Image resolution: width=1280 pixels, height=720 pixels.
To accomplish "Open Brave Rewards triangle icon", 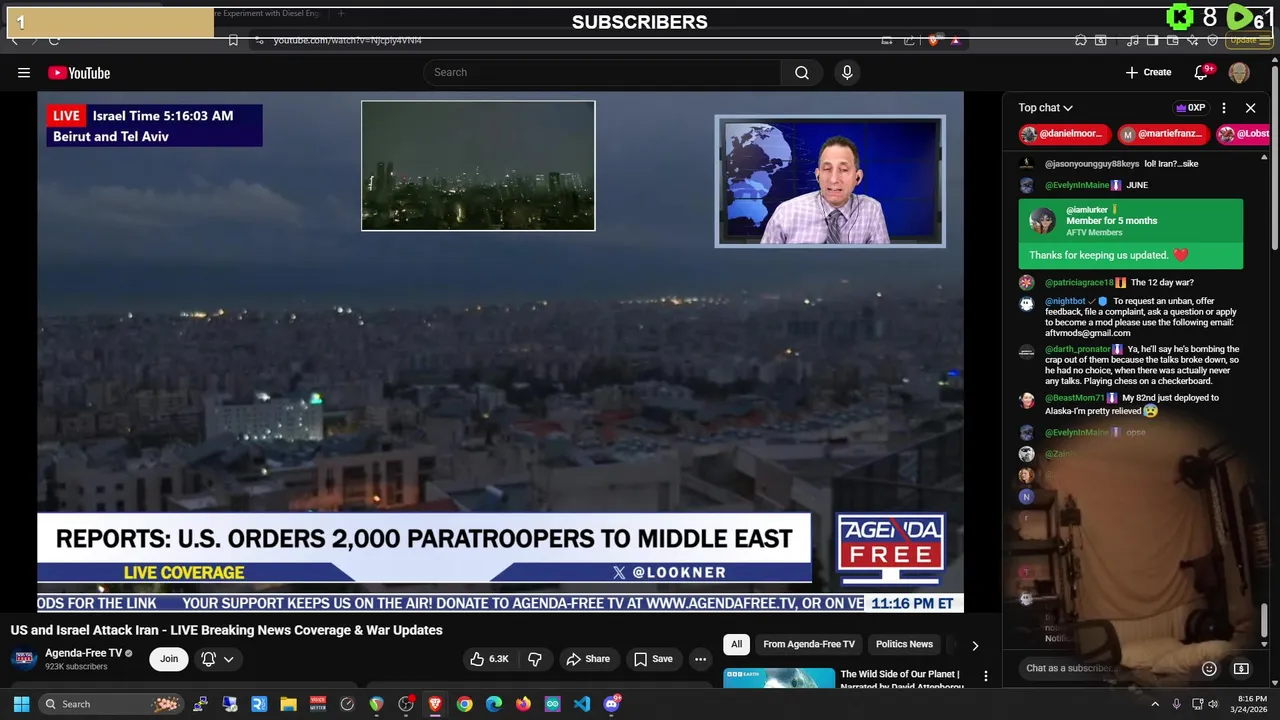I will (x=955, y=40).
